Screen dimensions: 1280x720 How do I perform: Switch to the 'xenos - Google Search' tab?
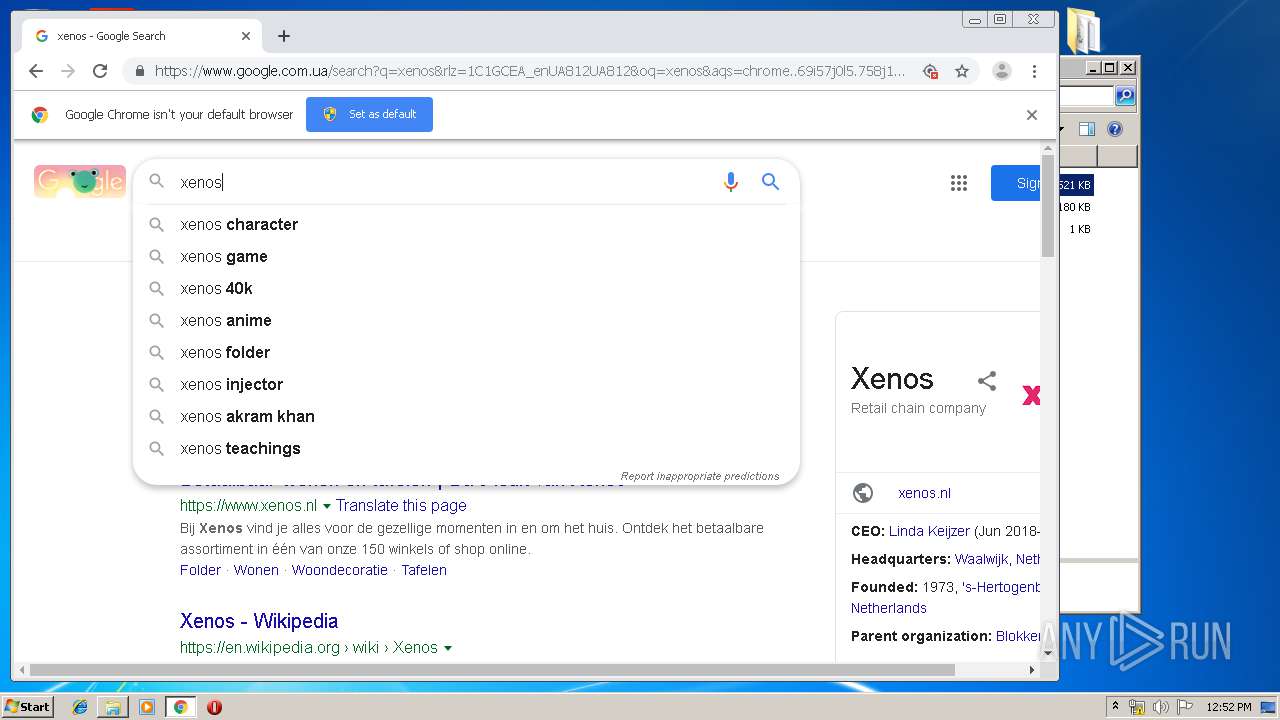click(140, 36)
